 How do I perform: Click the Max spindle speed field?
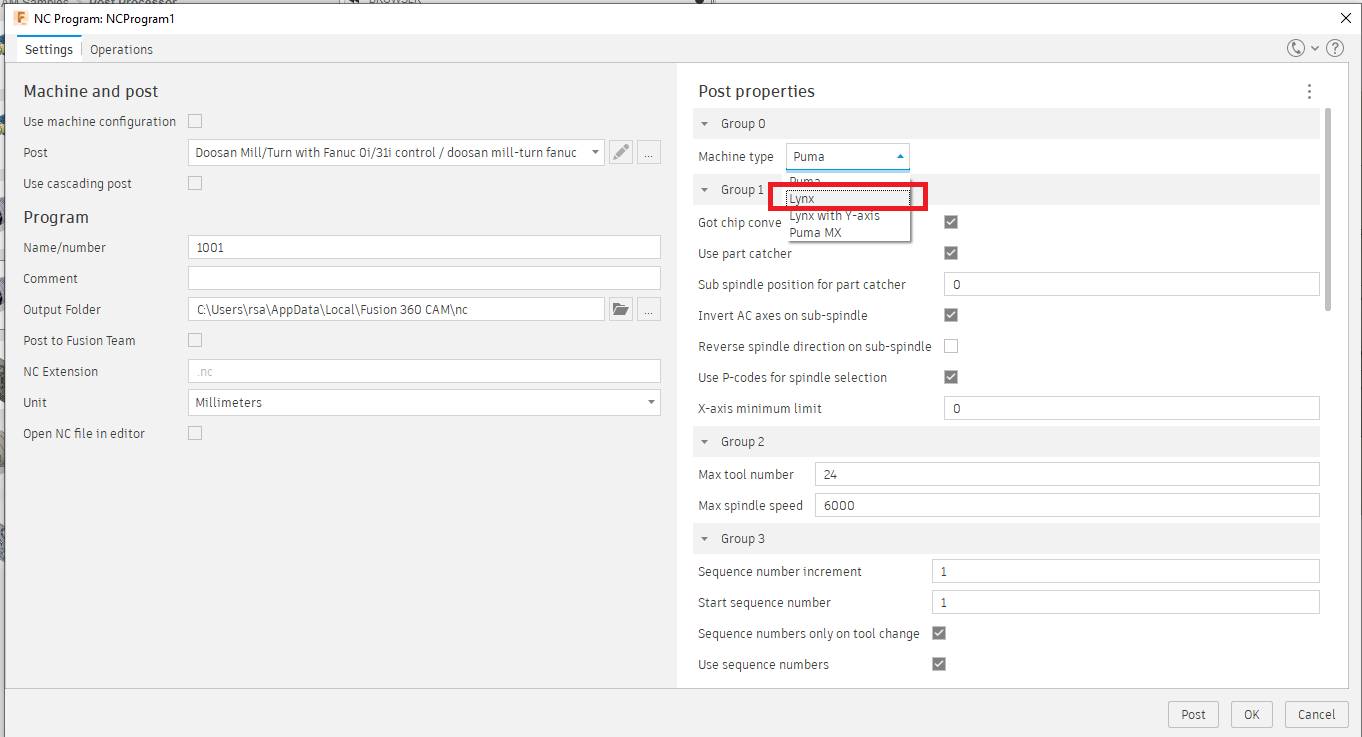[x=1067, y=506]
